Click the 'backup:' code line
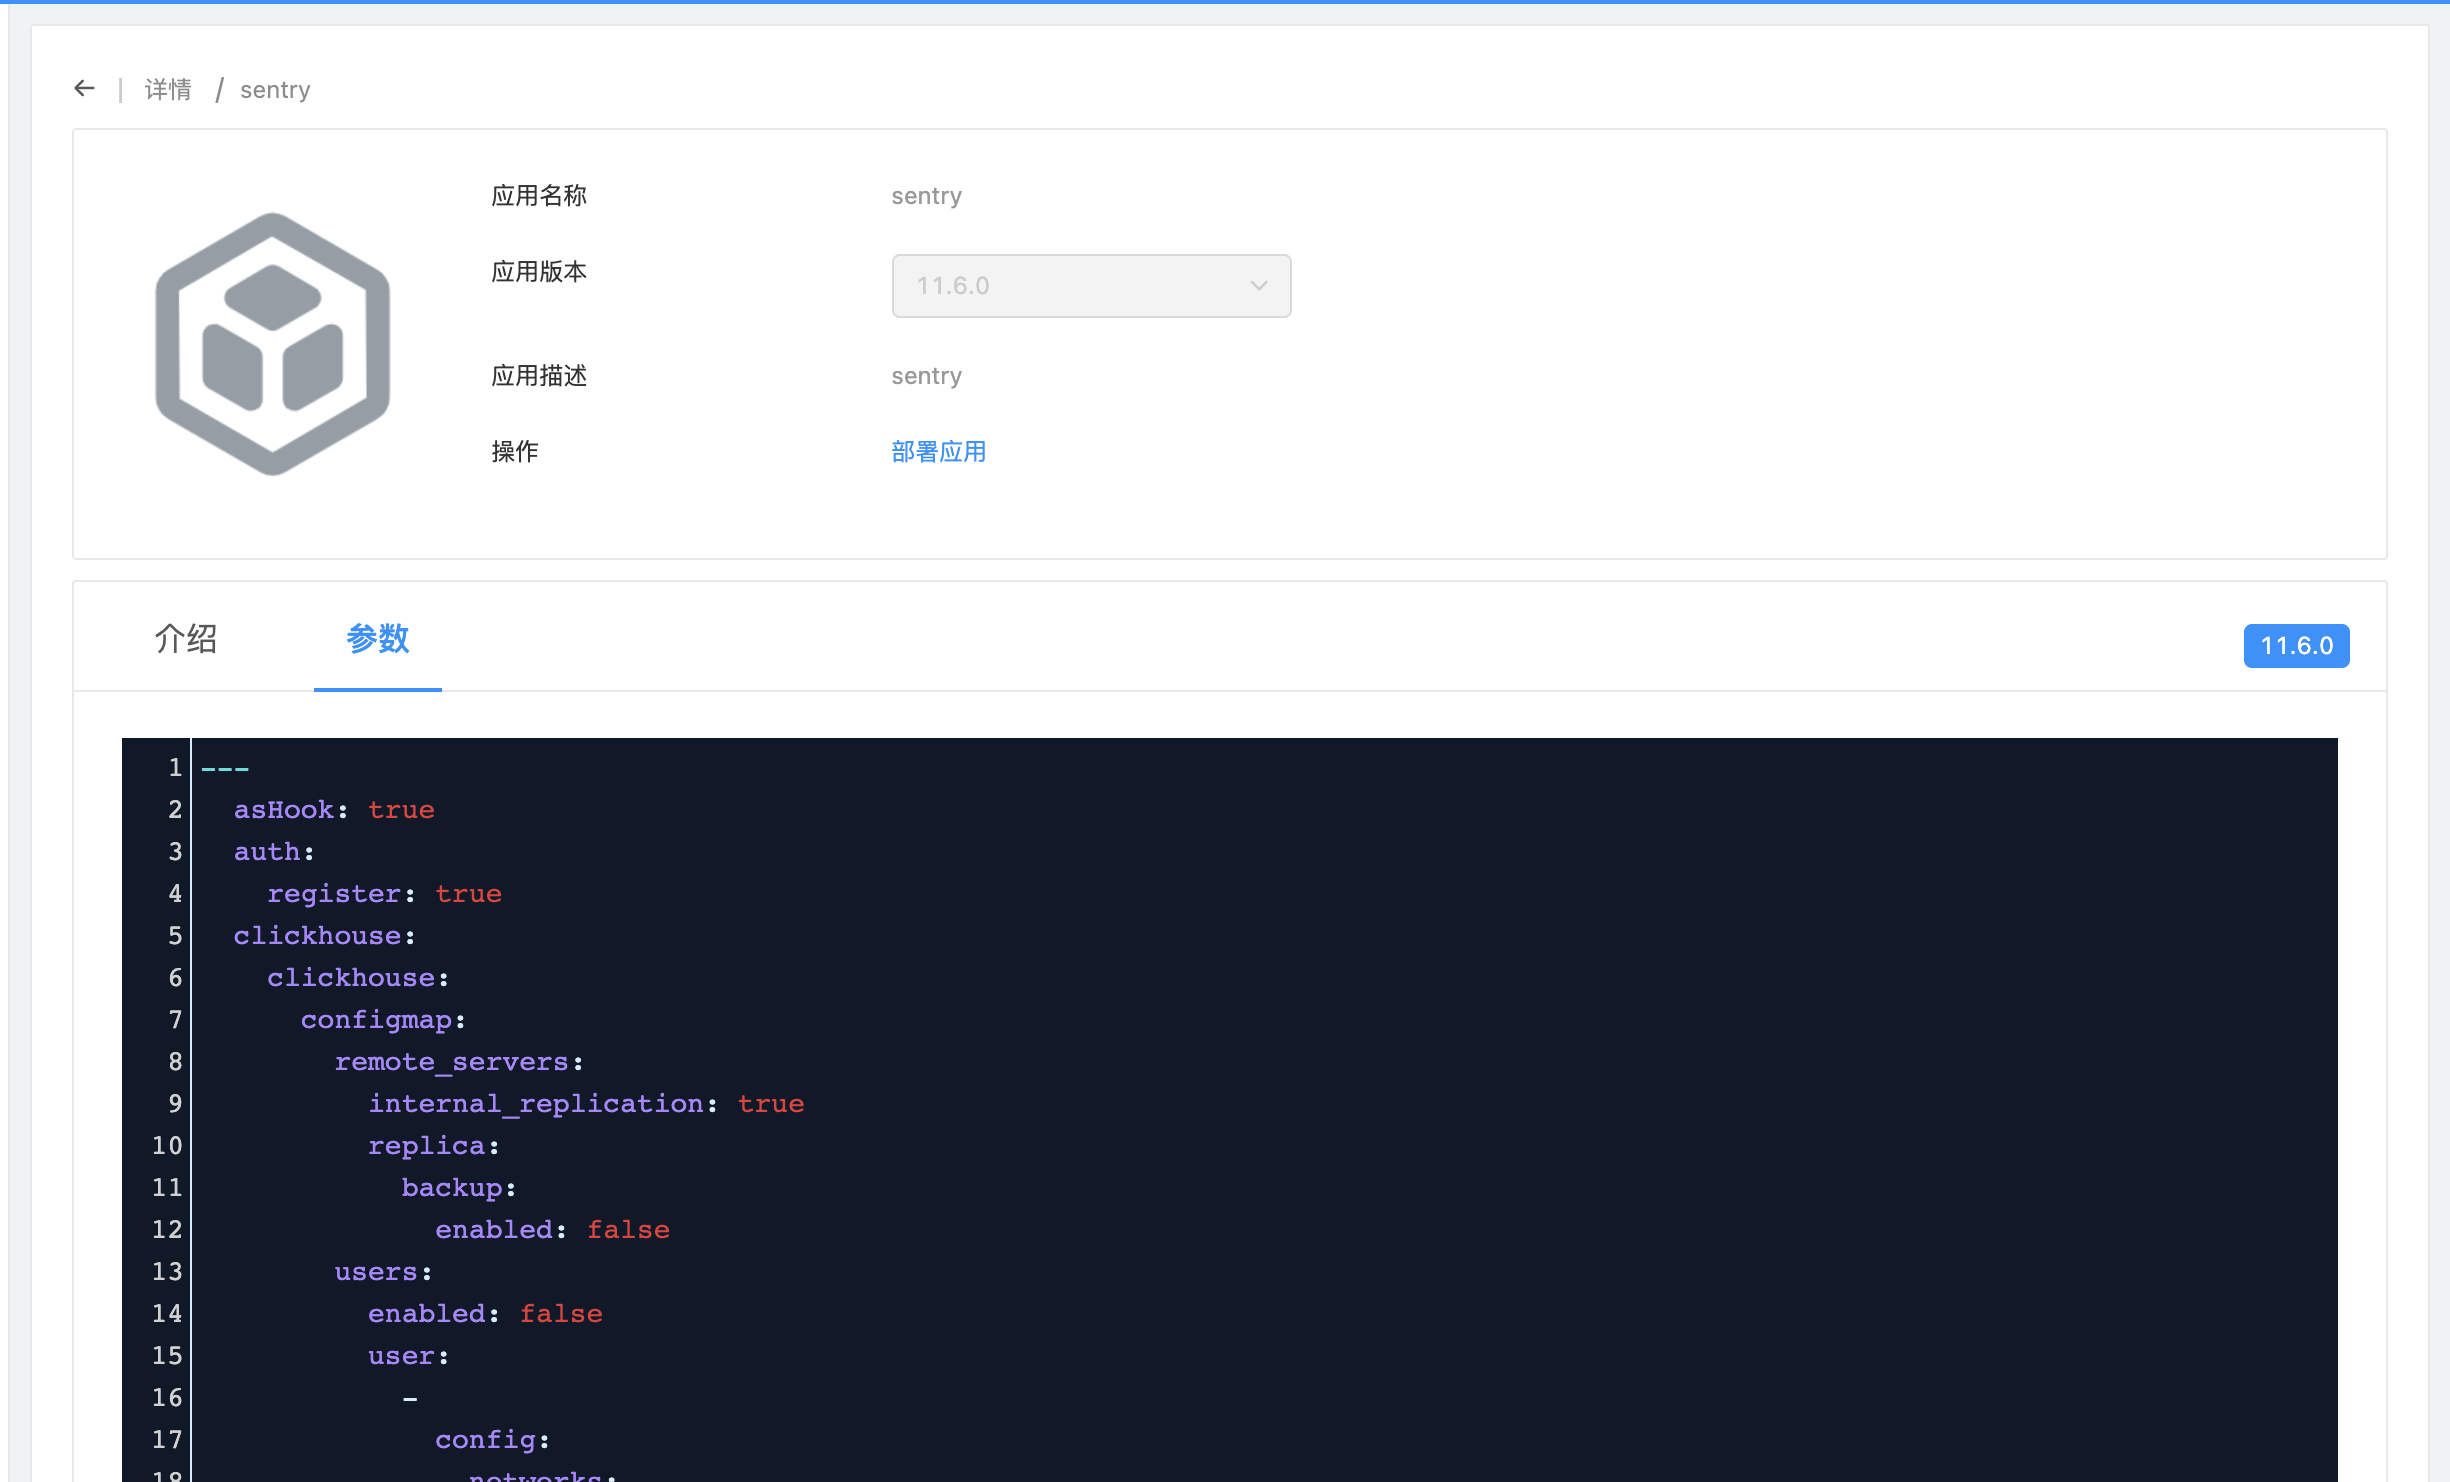 pyautogui.click(x=459, y=1188)
